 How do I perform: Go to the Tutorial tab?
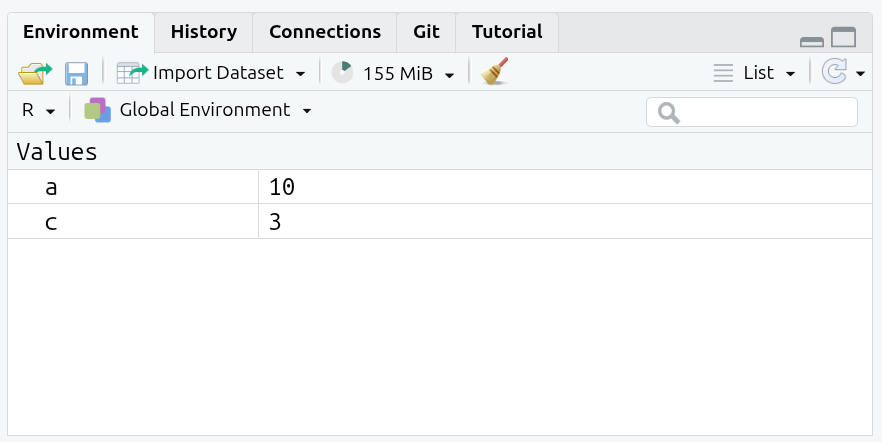click(x=507, y=32)
